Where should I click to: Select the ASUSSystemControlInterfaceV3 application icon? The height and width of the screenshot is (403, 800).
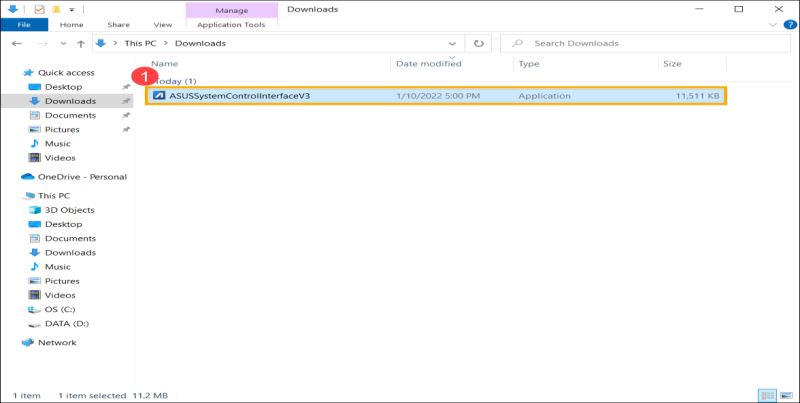click(159, 96)
